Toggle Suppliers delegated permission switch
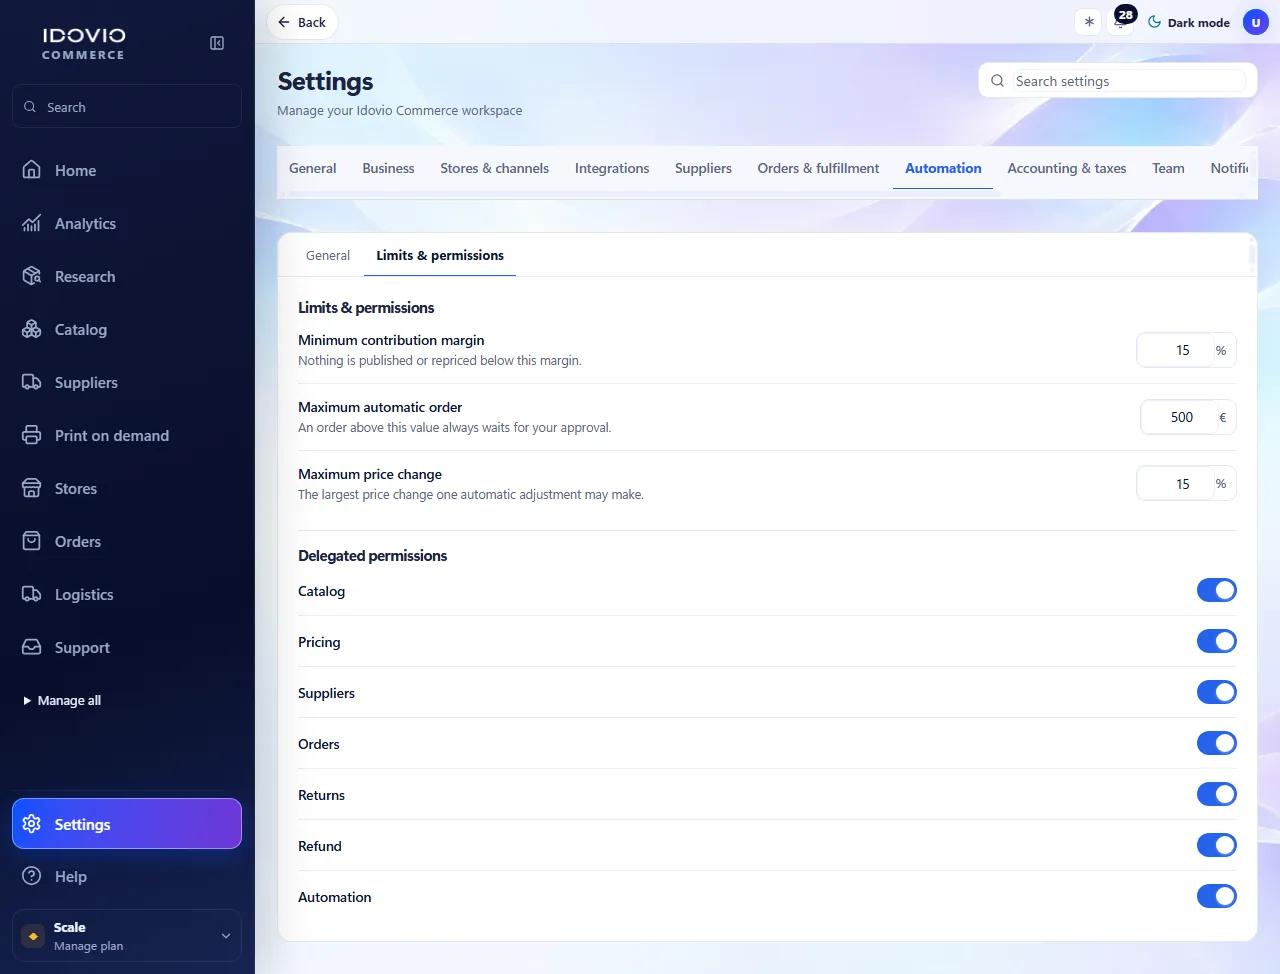This screenshot has height=974, width=1280. (1217, 692)
